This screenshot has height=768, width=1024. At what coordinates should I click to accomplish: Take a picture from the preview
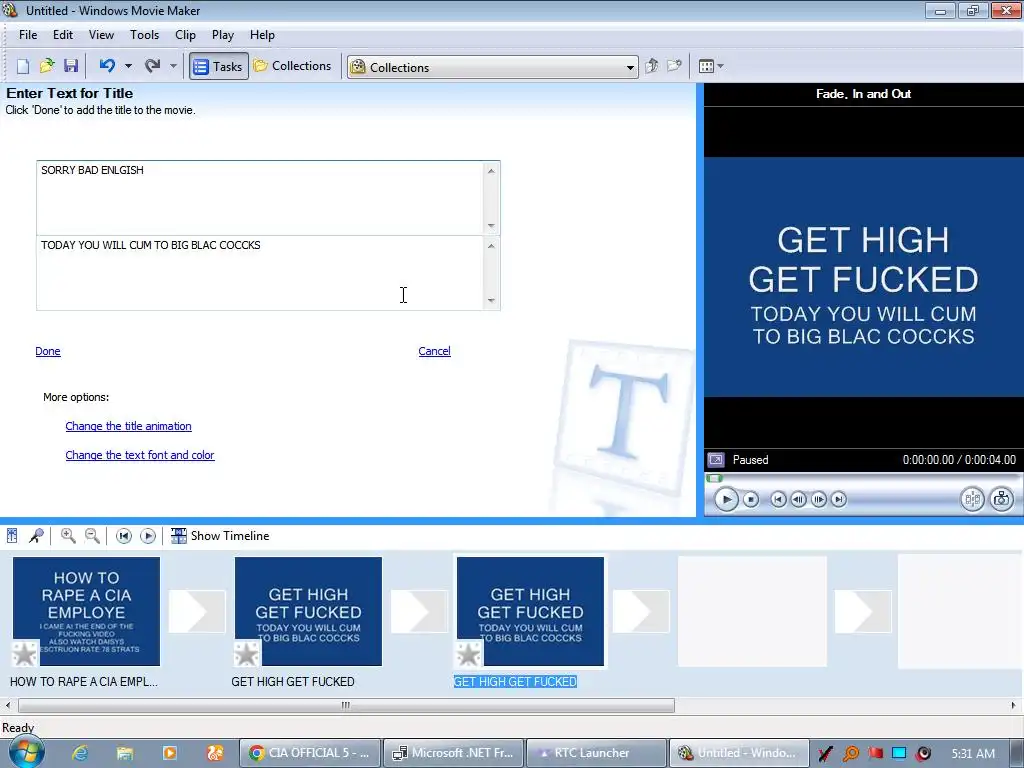click(1002, 500)
